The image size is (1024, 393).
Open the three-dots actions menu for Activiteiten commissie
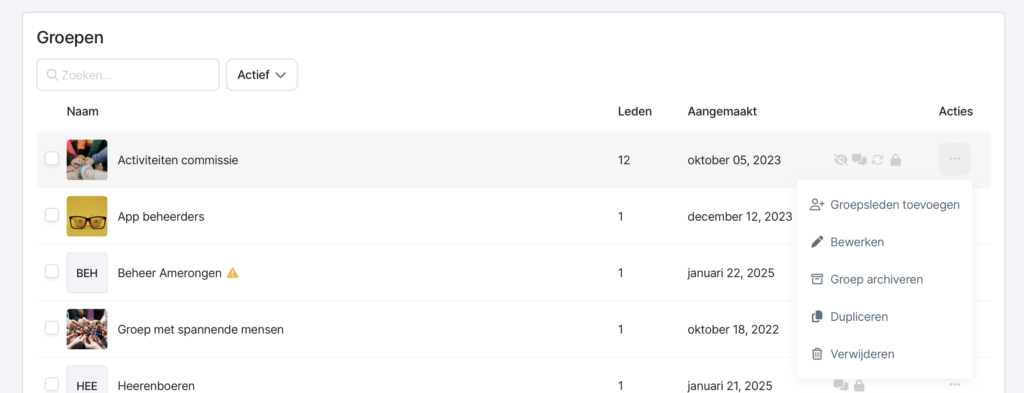955,159
